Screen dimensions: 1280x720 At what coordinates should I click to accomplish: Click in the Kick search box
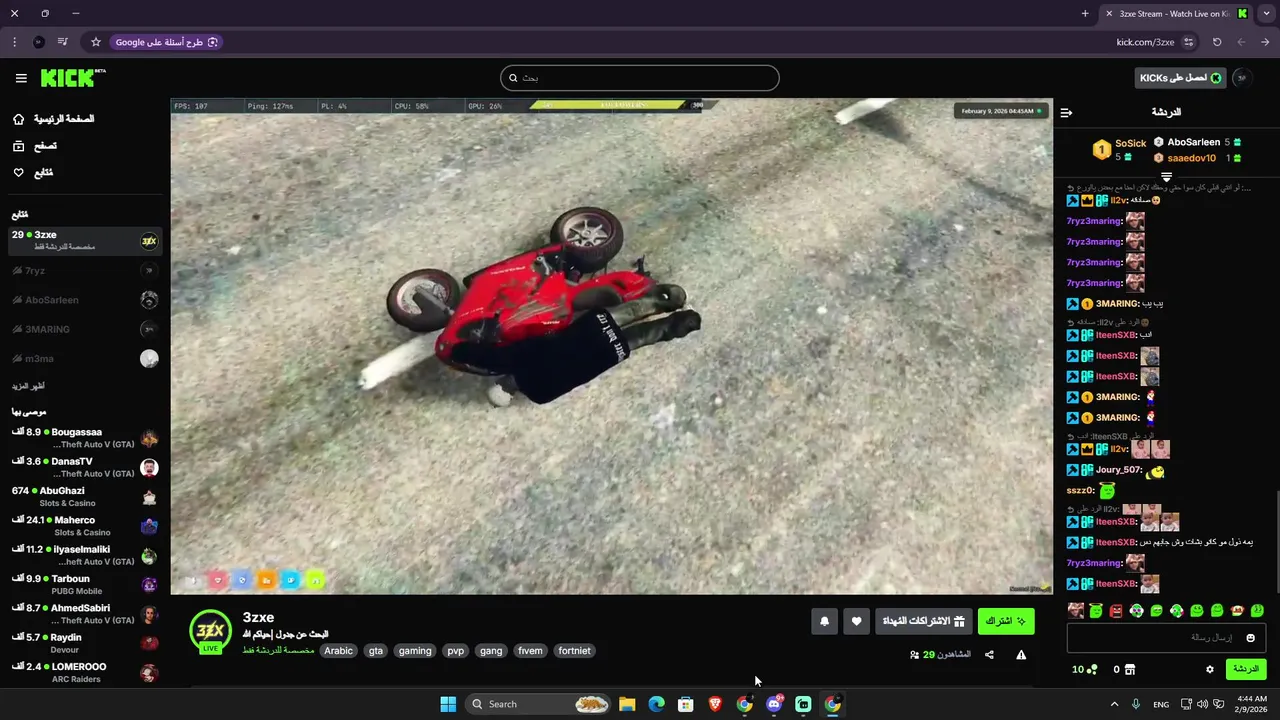[640, 78]
